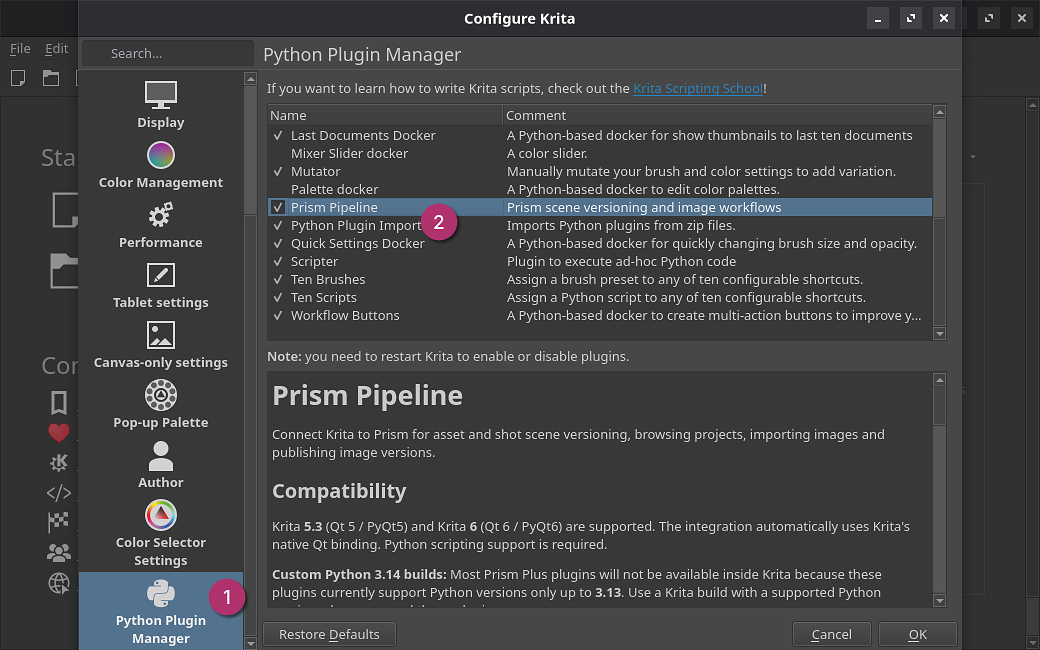
Task: Open the Edit menu in Krita
Action: [56, 48]
